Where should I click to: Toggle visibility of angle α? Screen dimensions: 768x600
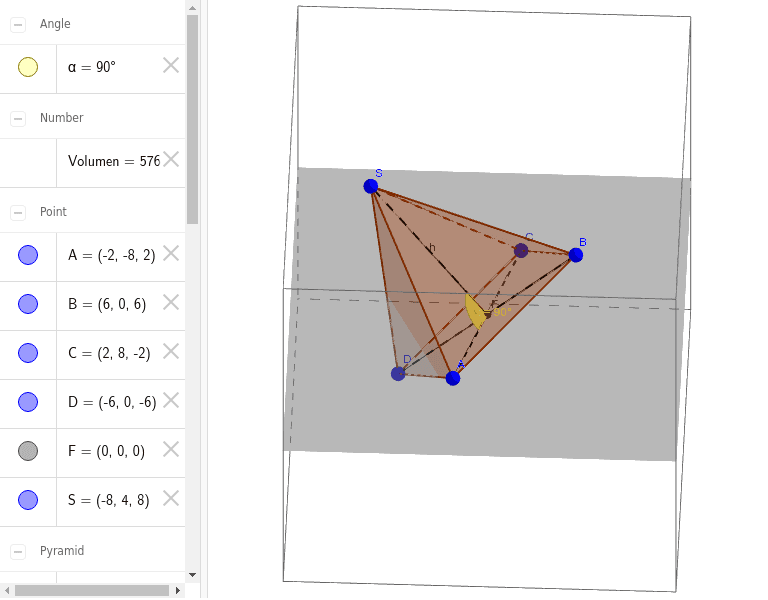click(28, 67)
